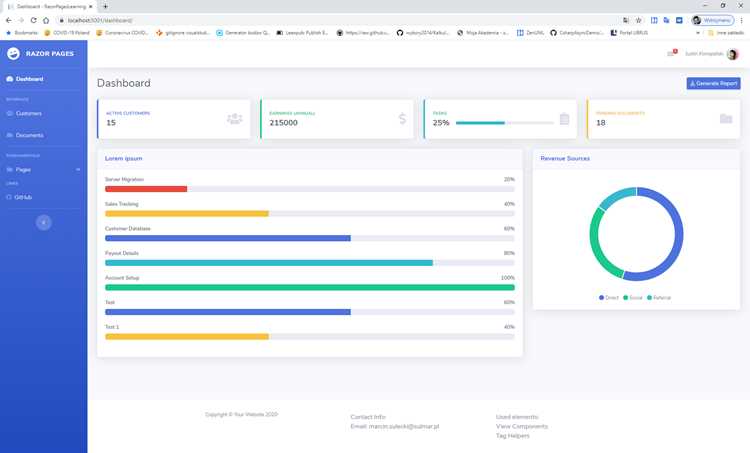The width and height of the screenshot is (750, 453).
Task: Bookmark this page with star icon
Action: tap(639, 20)
